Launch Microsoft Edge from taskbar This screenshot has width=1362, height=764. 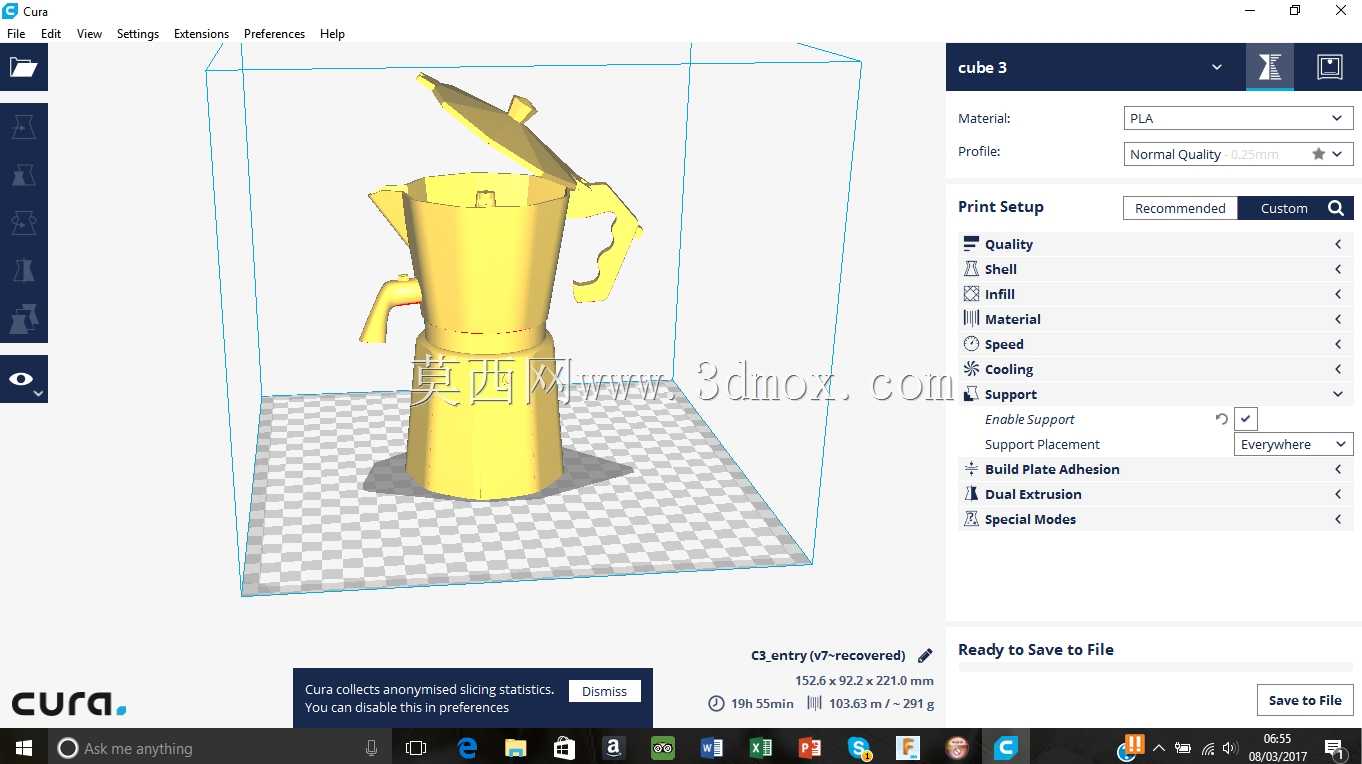[x=467, y=748]
